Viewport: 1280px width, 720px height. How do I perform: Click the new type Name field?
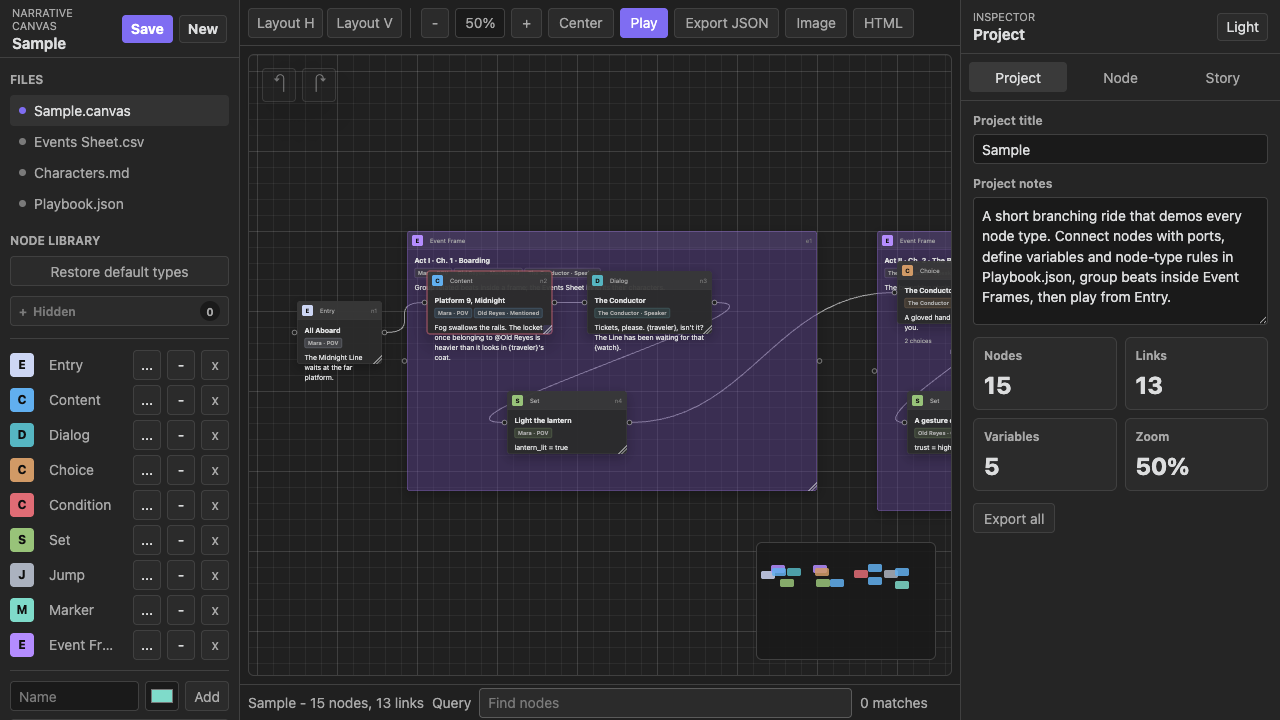pos(74,696)
